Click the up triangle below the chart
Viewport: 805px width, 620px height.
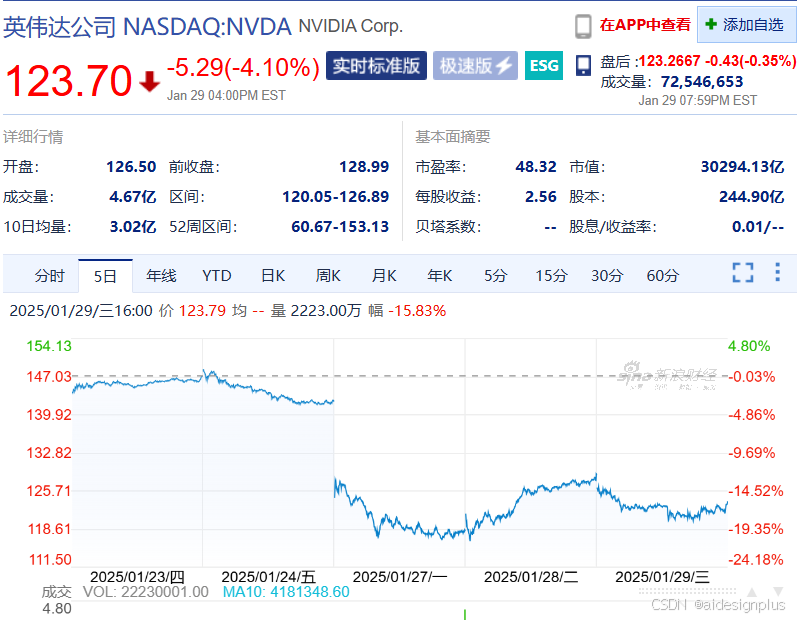click(x=752, y=592)
